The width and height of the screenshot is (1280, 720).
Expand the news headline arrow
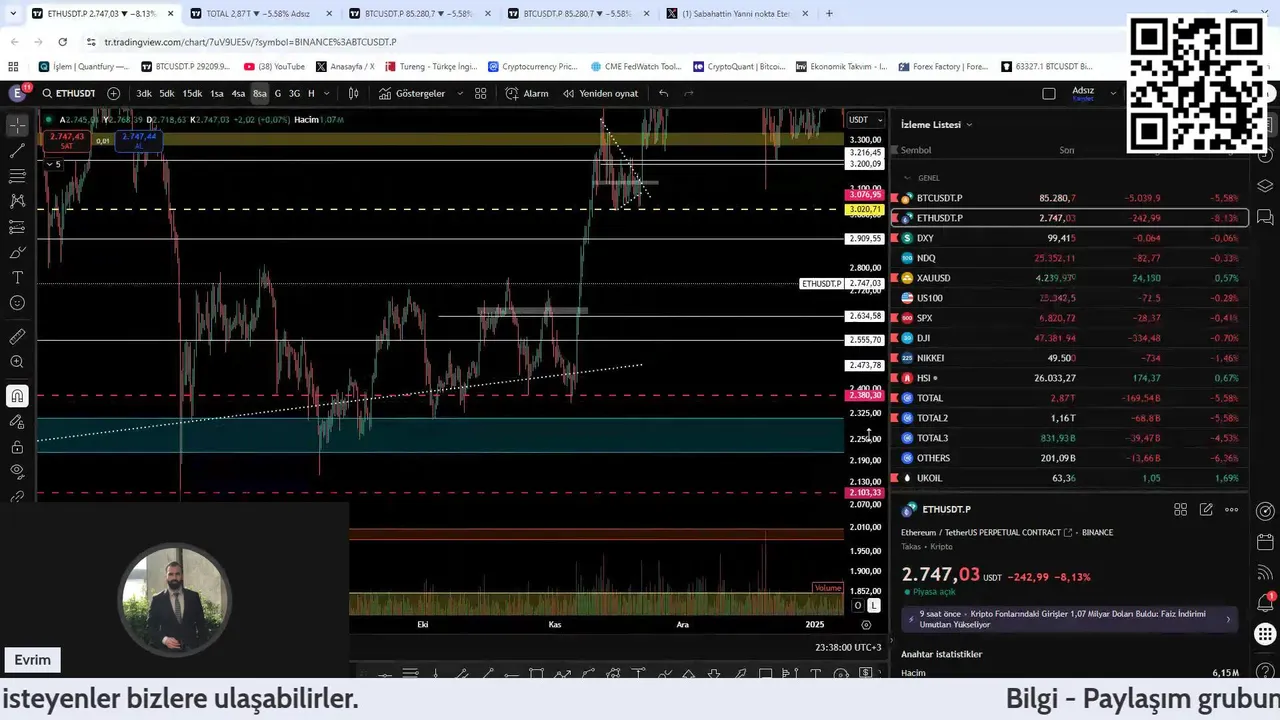(x=1228, y=619)
